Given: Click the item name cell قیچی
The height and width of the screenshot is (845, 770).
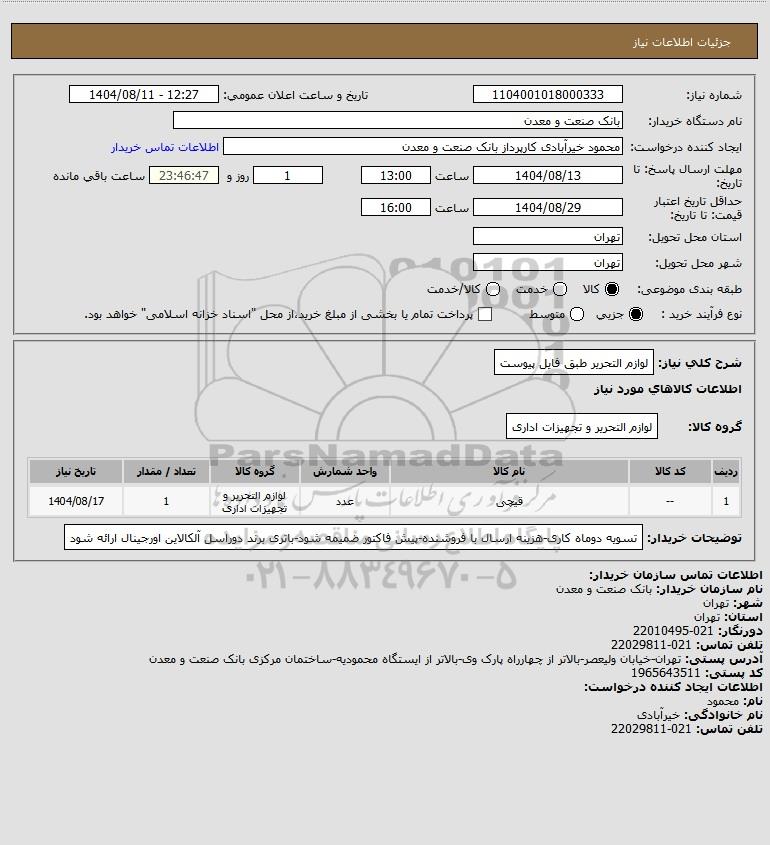Looking at the screenshot, I should point(509,502).
